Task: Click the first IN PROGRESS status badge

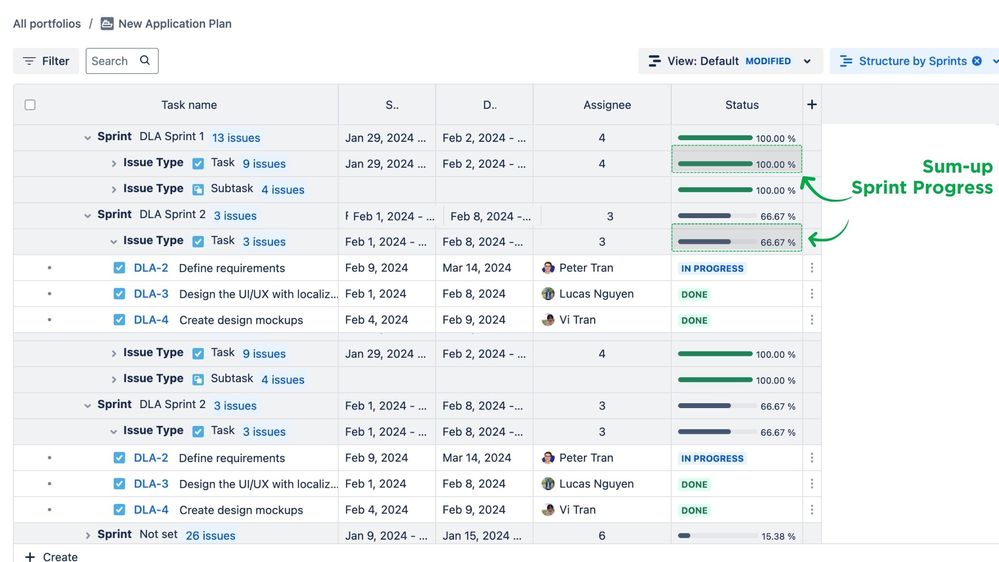Action: coord(712,269)
